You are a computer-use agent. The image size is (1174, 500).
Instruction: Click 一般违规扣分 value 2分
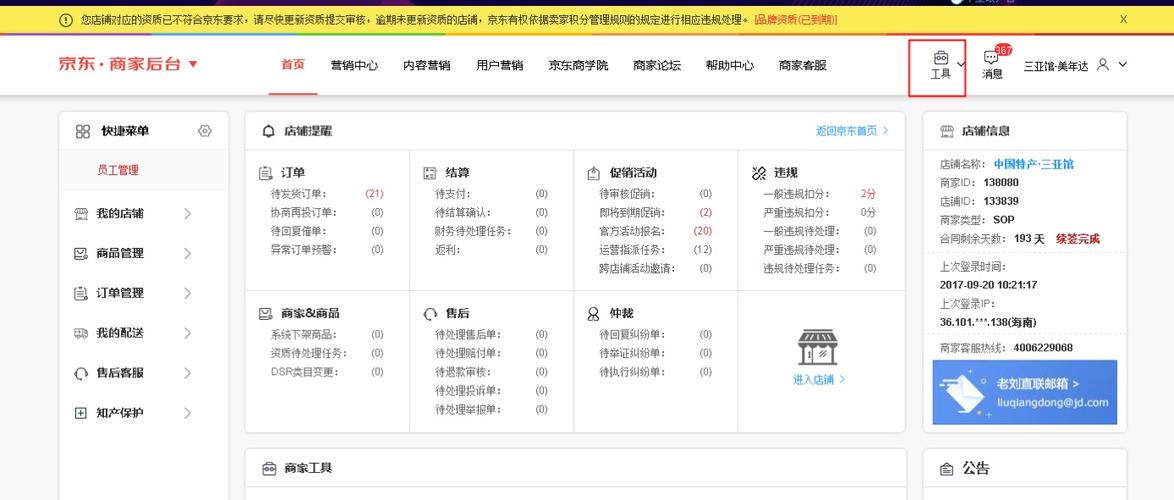(x=868, y=194)
